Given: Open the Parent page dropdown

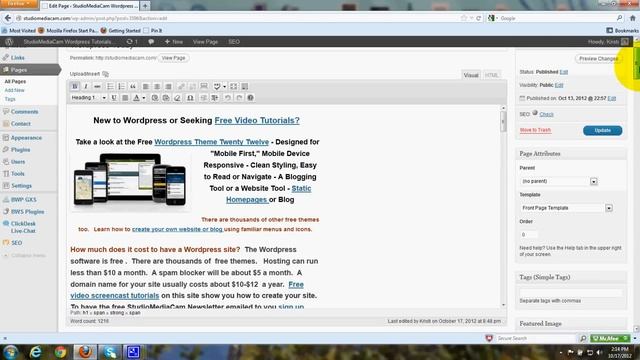Looking at the screenshot, I should [559, 181].
